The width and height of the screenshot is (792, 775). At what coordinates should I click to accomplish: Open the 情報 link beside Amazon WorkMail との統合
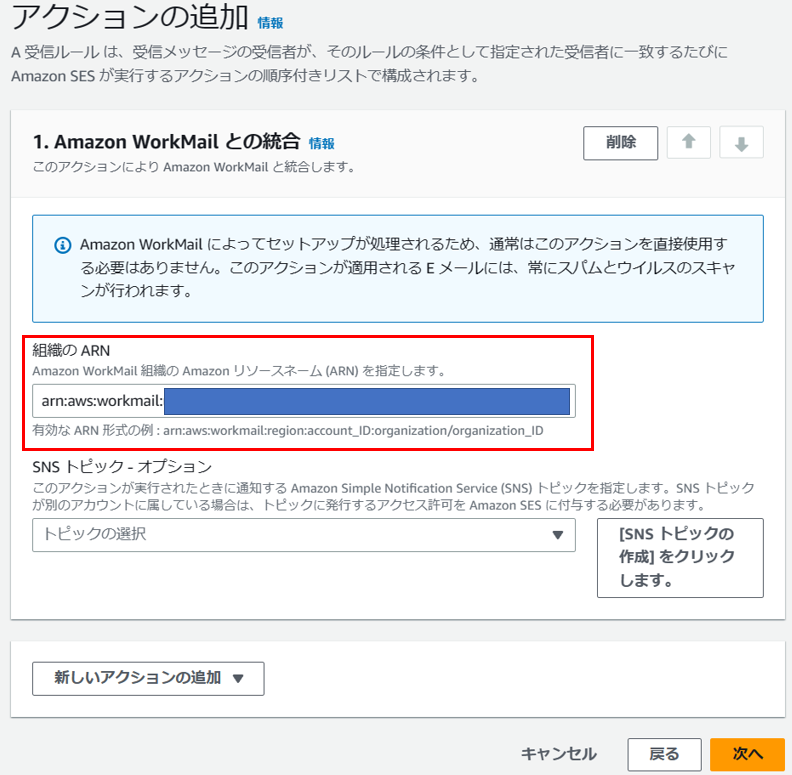322,143
